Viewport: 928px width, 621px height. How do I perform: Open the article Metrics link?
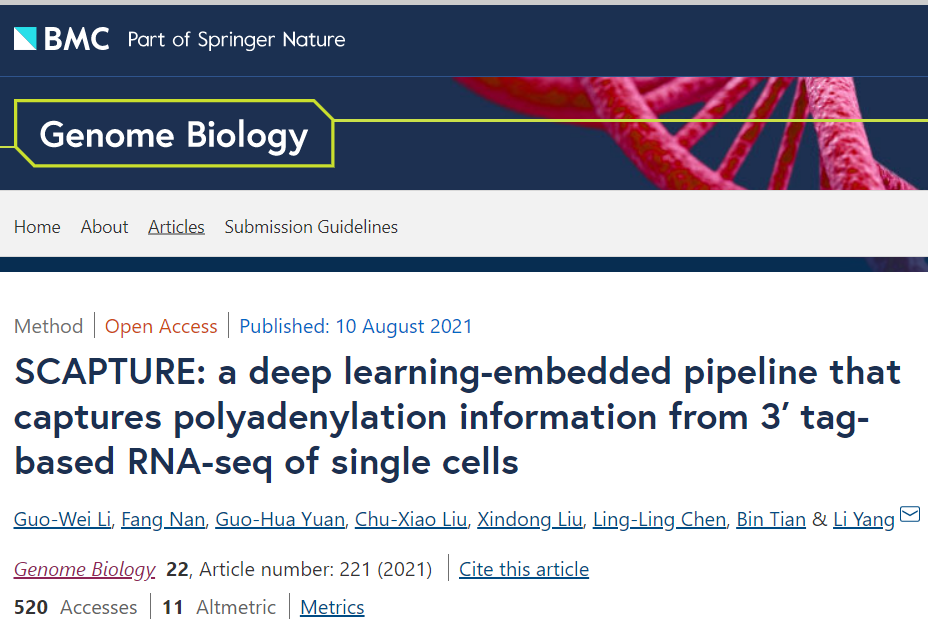click(x=332, y=607)
